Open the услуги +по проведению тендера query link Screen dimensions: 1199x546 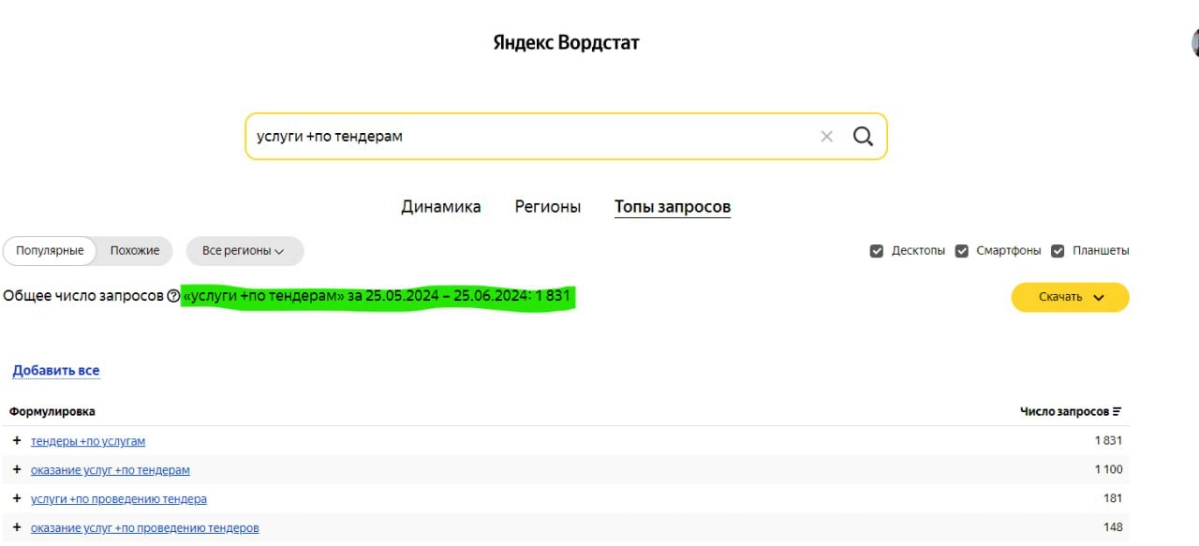point(119,499)
